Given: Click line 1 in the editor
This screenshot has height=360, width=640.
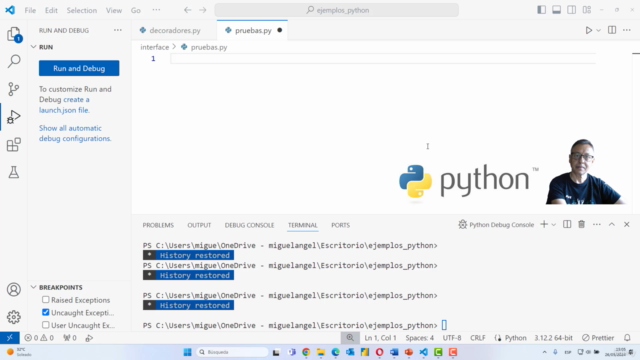Looking at the screenshot, I should coord(383,59).
